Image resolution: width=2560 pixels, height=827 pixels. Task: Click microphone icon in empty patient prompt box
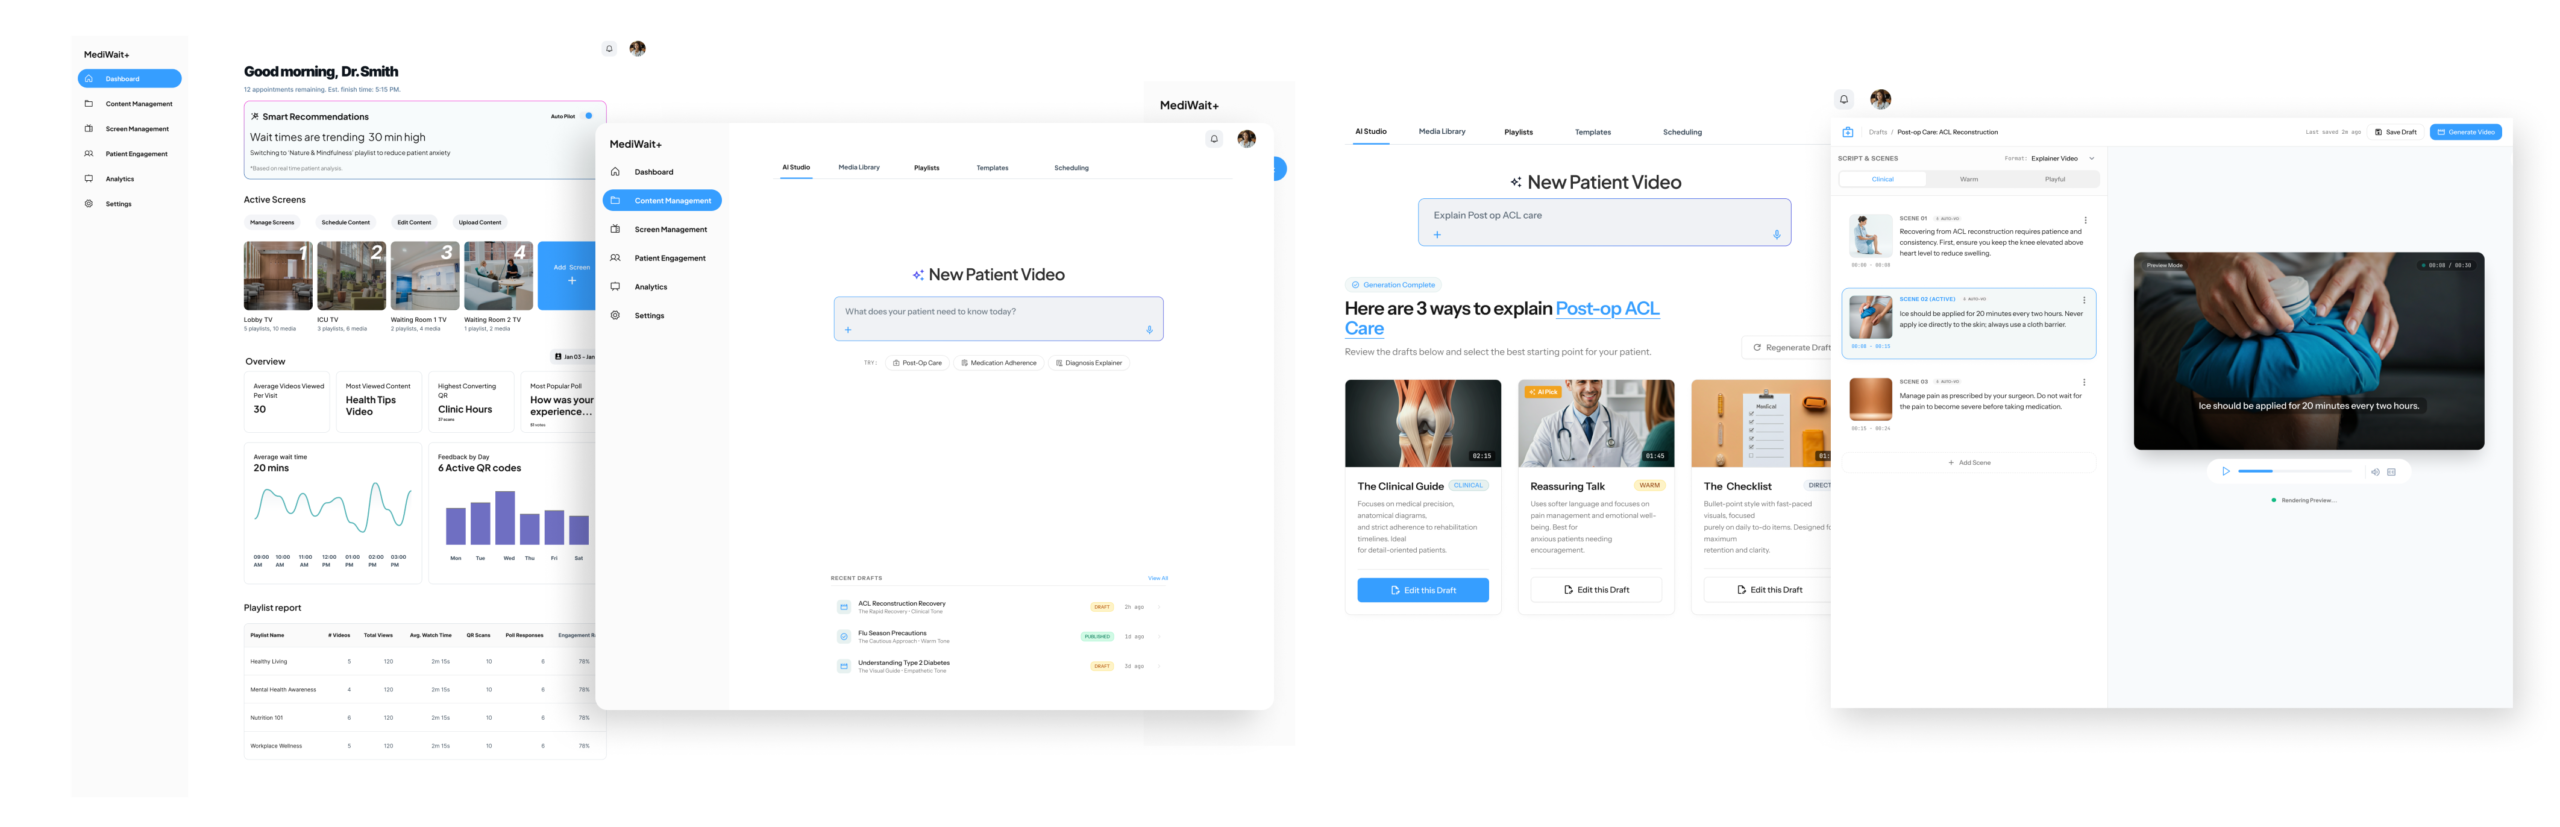click(1149, 330)
